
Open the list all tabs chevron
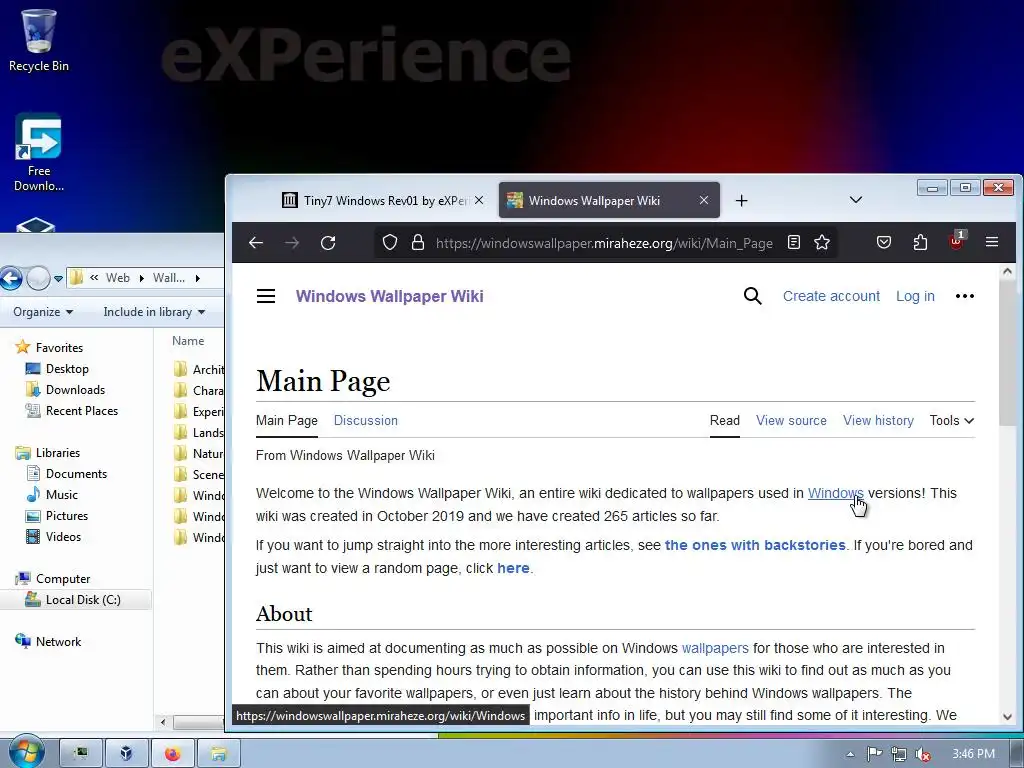click(x=856, y=200)
